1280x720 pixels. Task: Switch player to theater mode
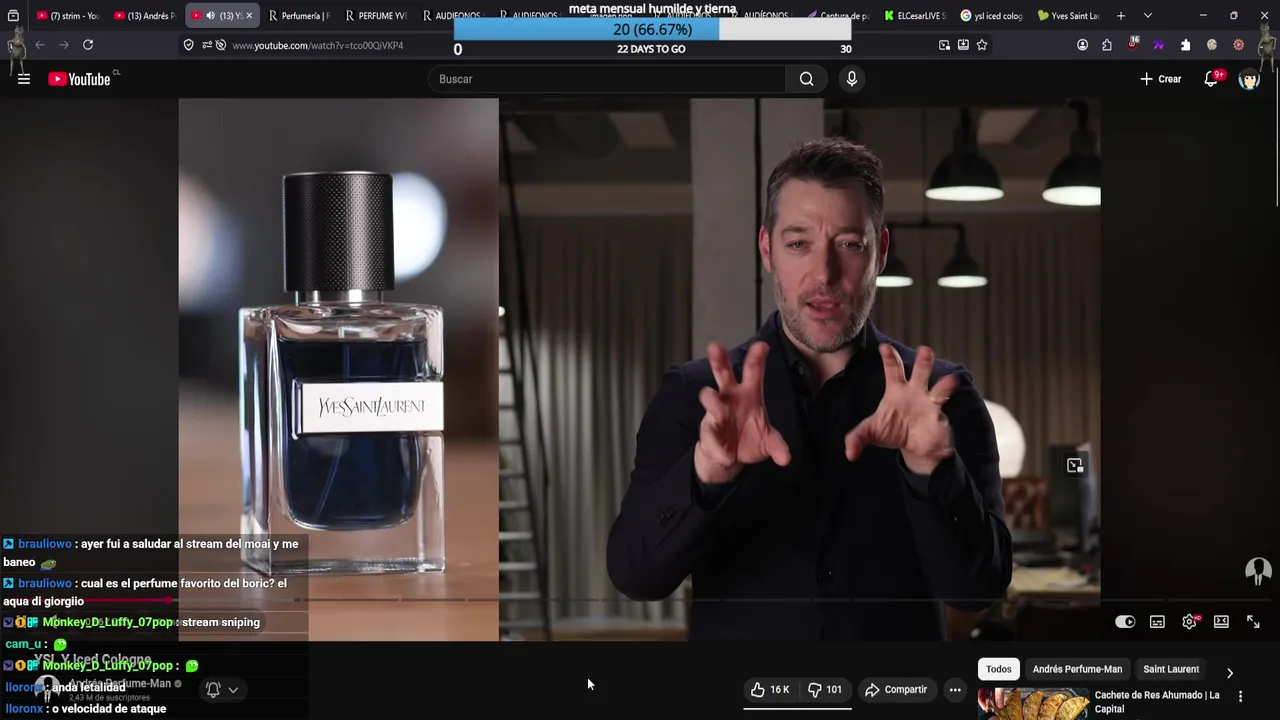click(1221, 622)
